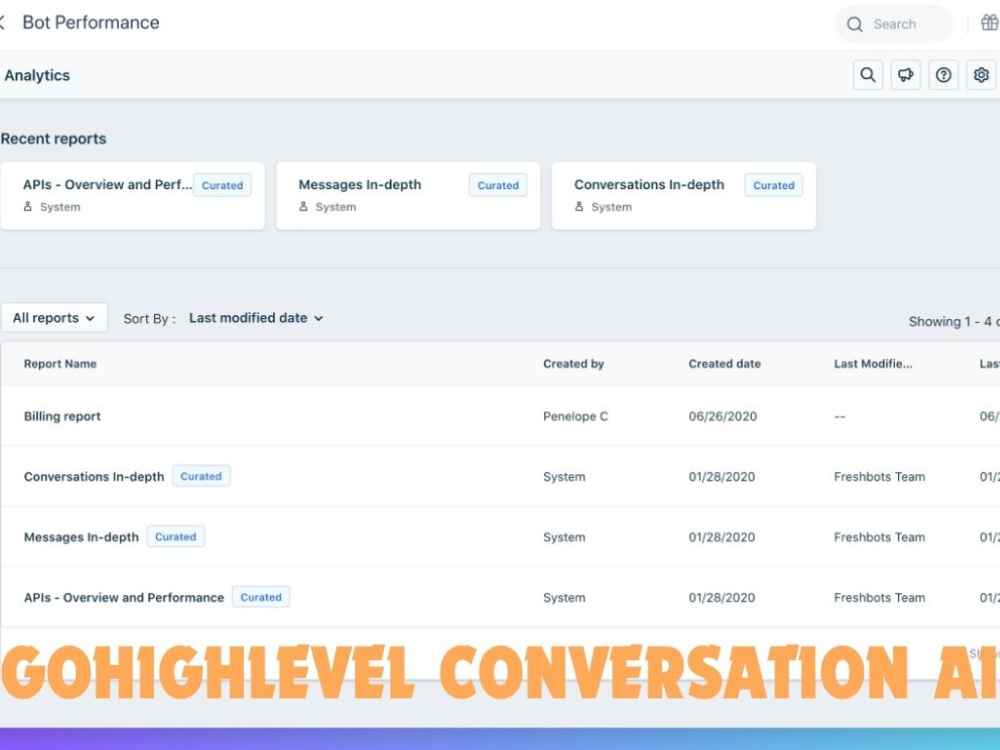Open APIs - Overview and Perf... recent card
Viewport: 1000px width, 750px height.
(x=133, y=196)
